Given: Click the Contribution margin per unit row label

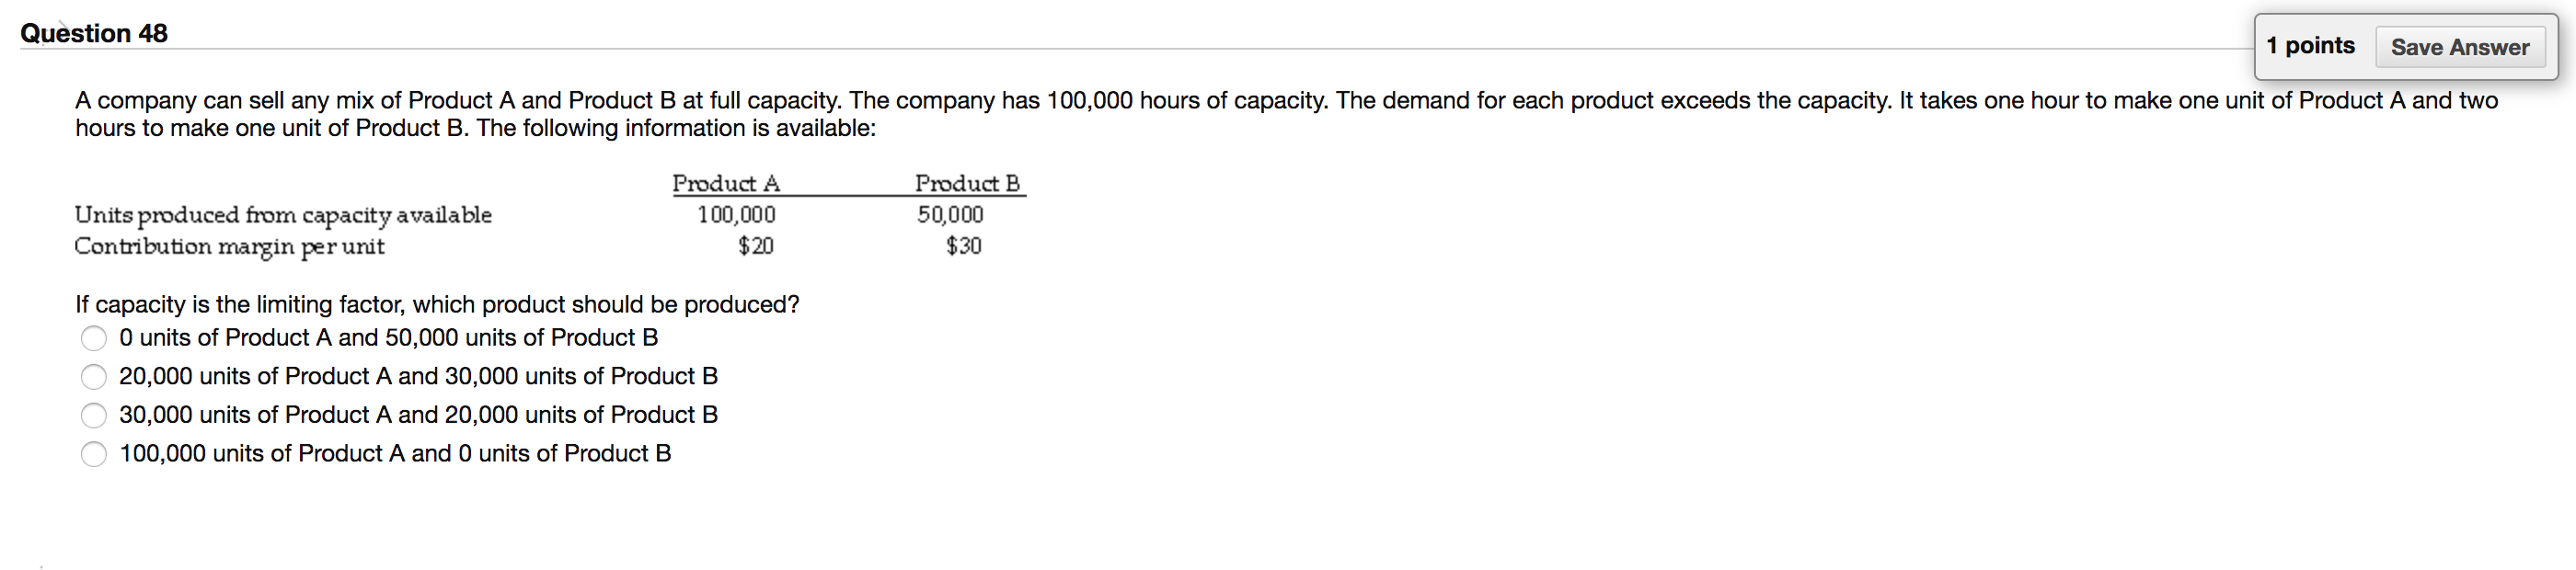Looking at the screenshot, I should 230,247.
